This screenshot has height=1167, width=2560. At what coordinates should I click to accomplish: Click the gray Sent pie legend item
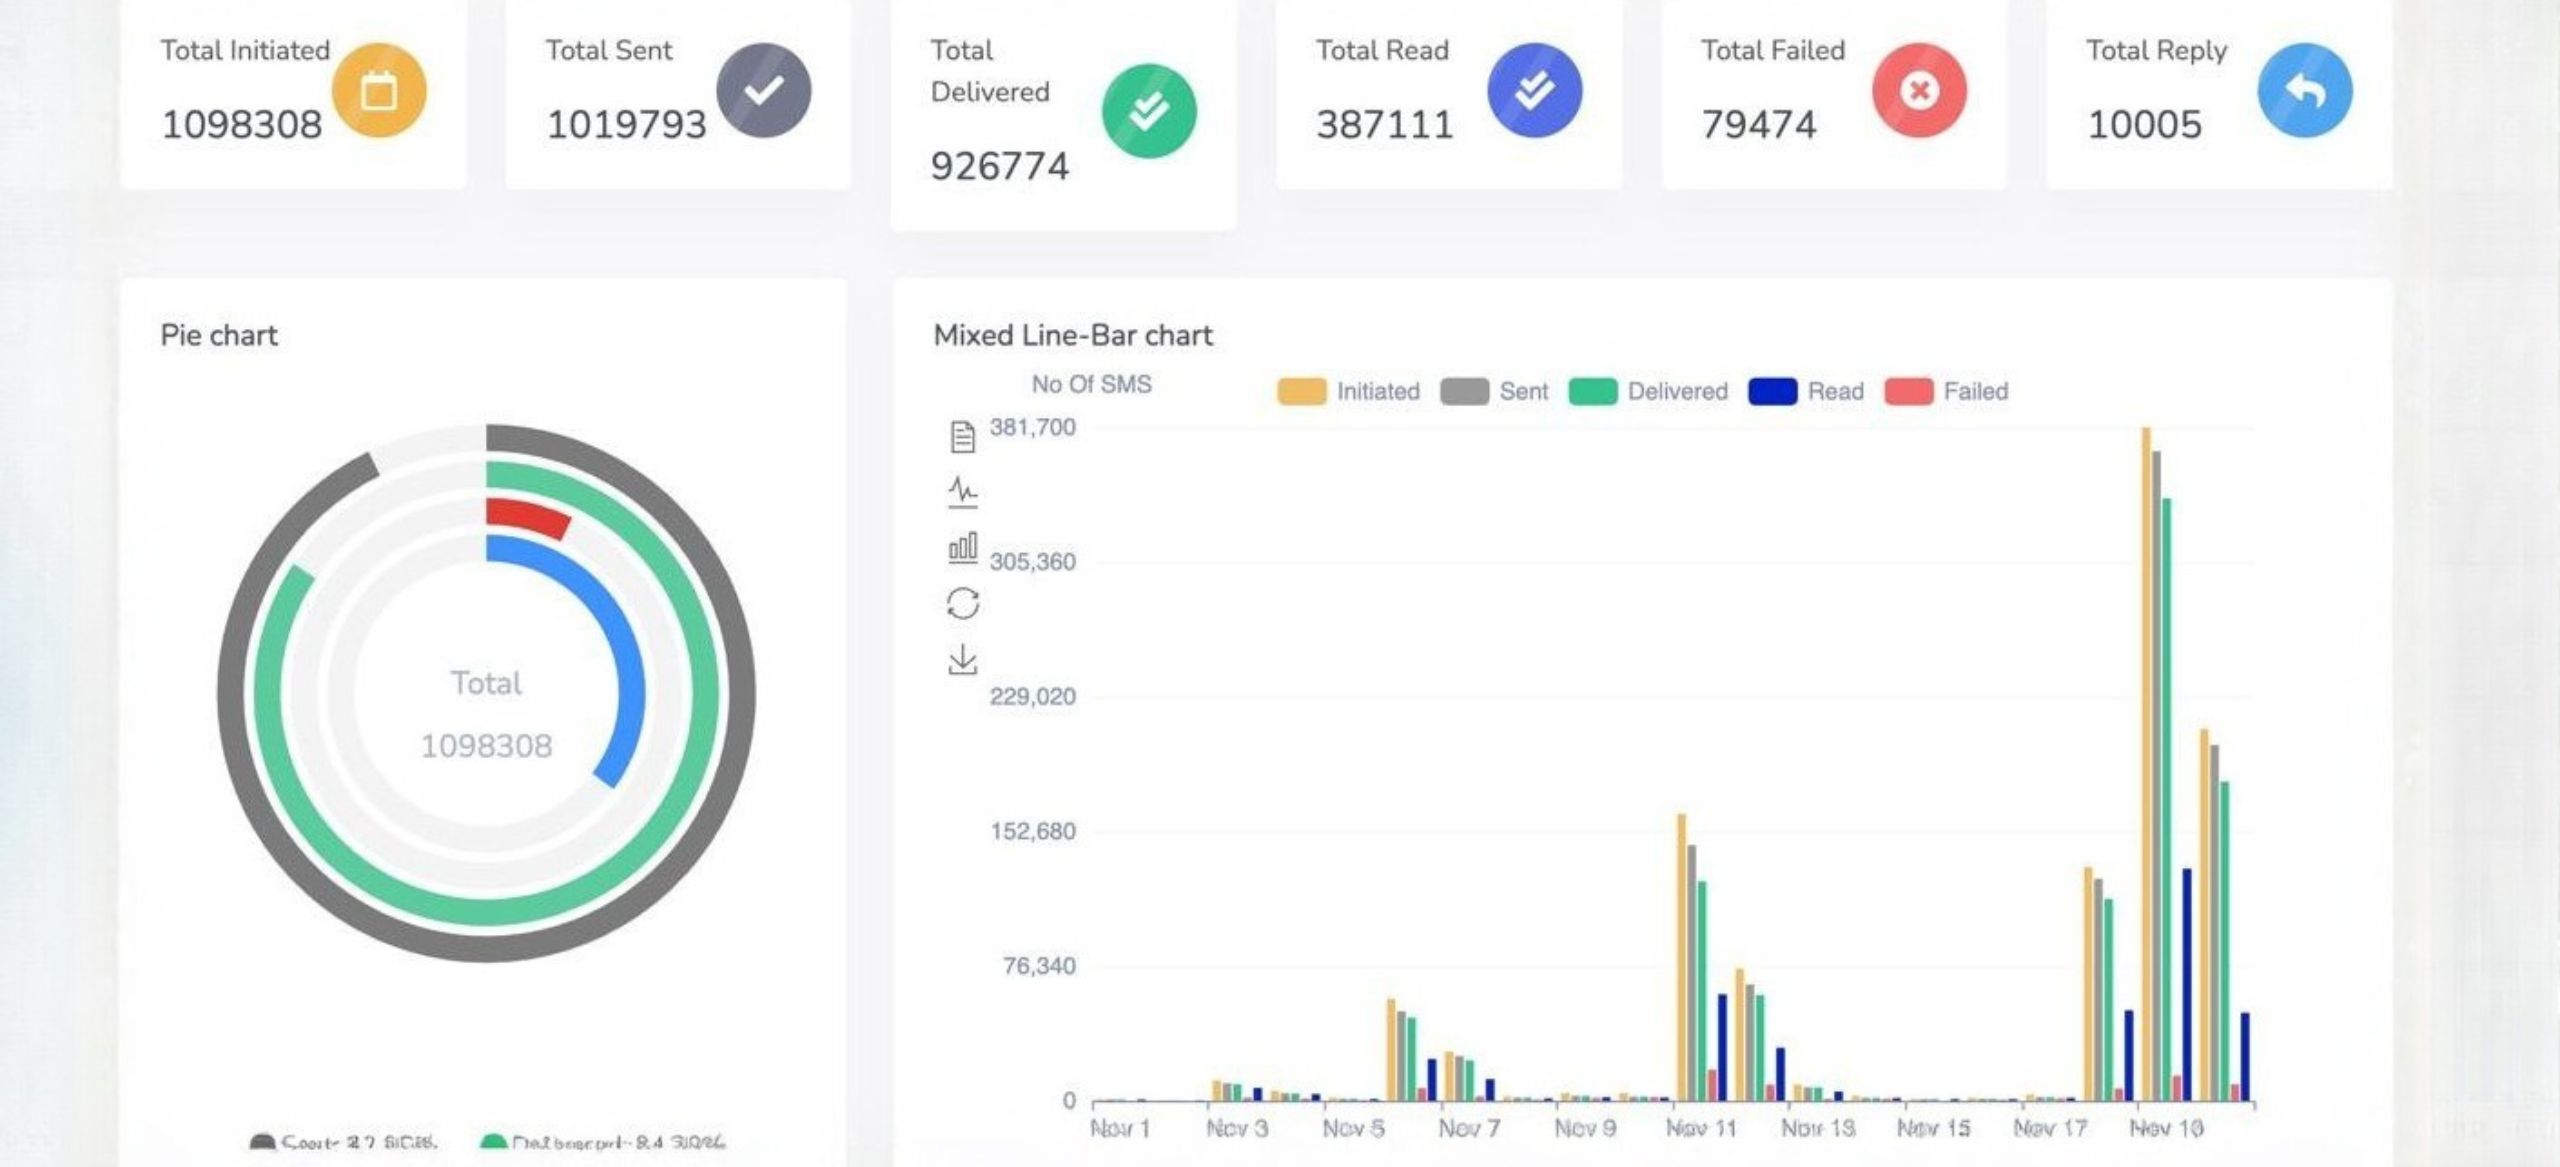343,1142
